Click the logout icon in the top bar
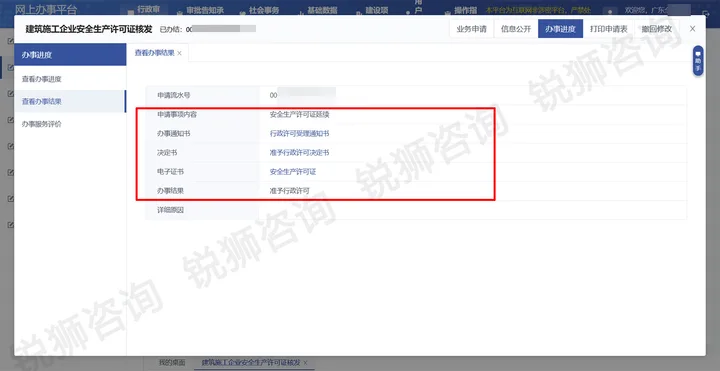The width and height of the screenshot is (720, 371). (x=706, y=13)
